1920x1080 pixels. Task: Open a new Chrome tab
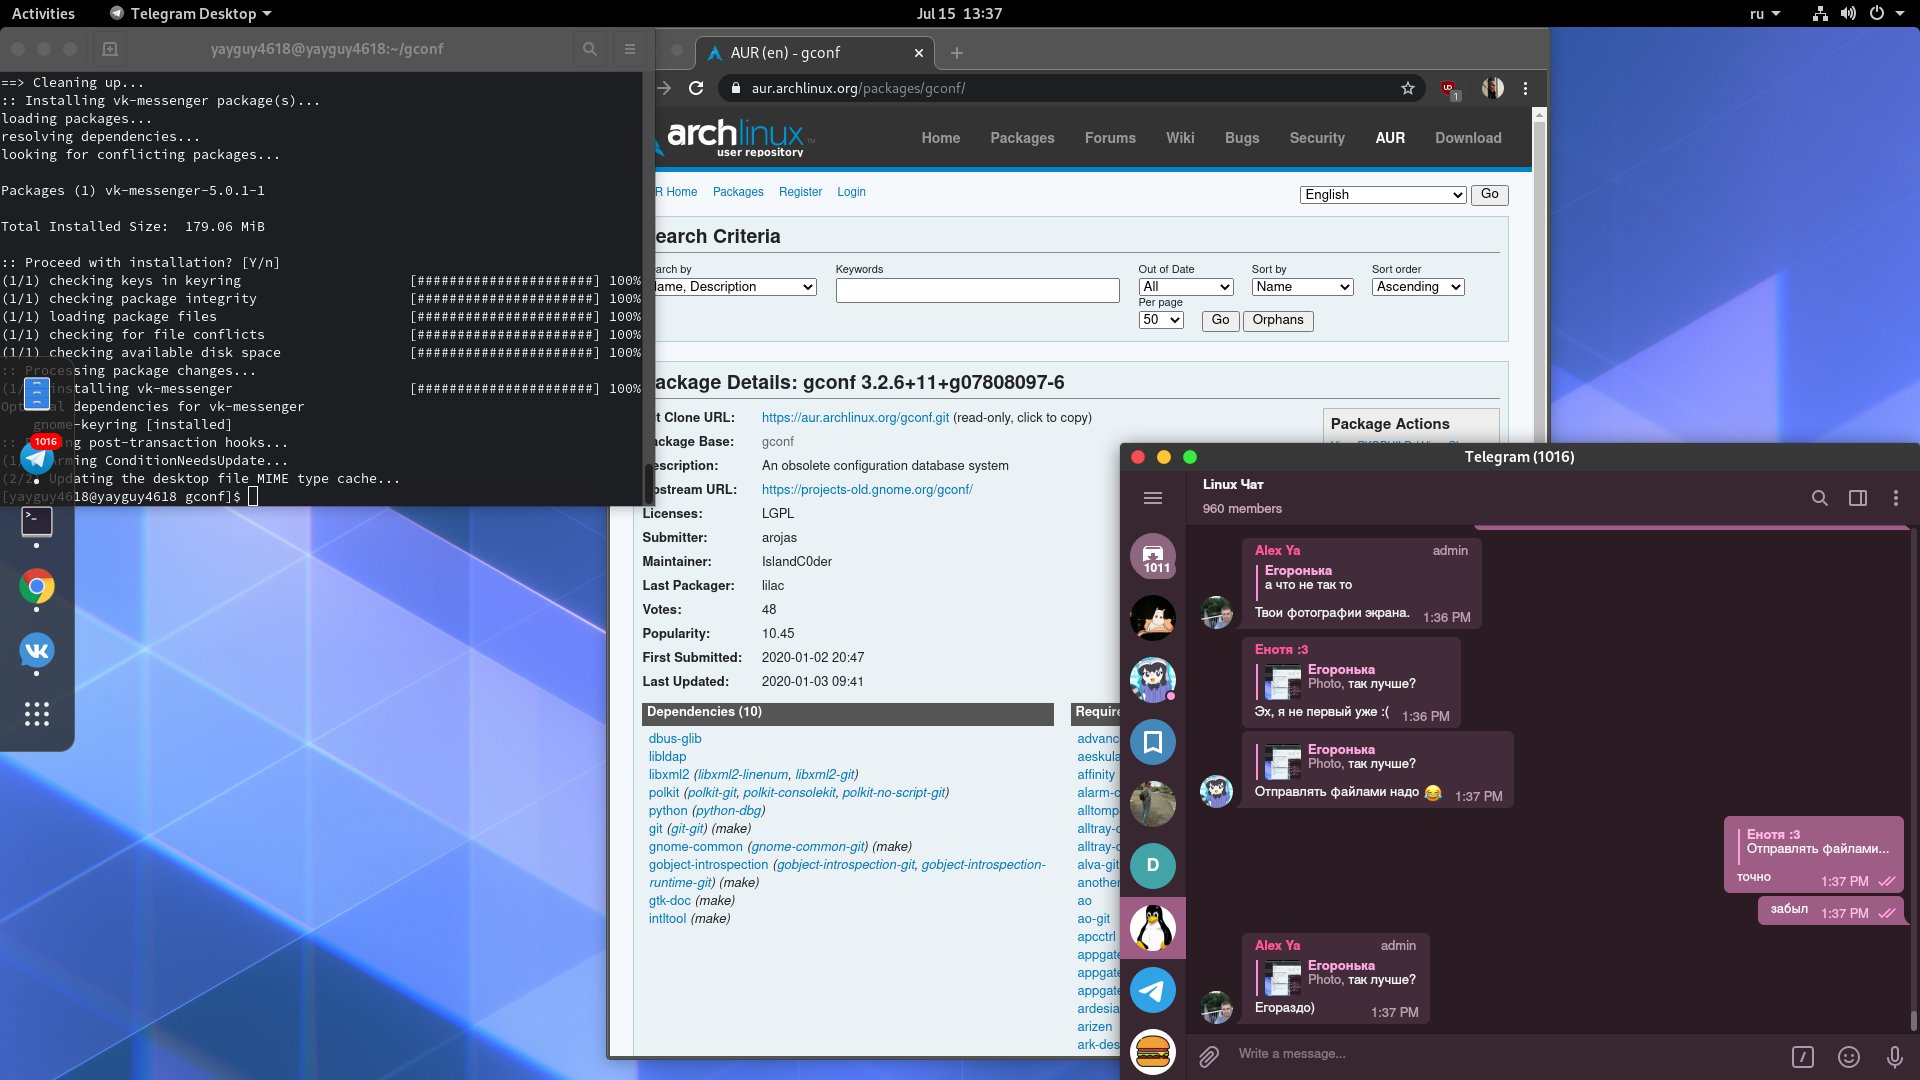coord(957,53)
